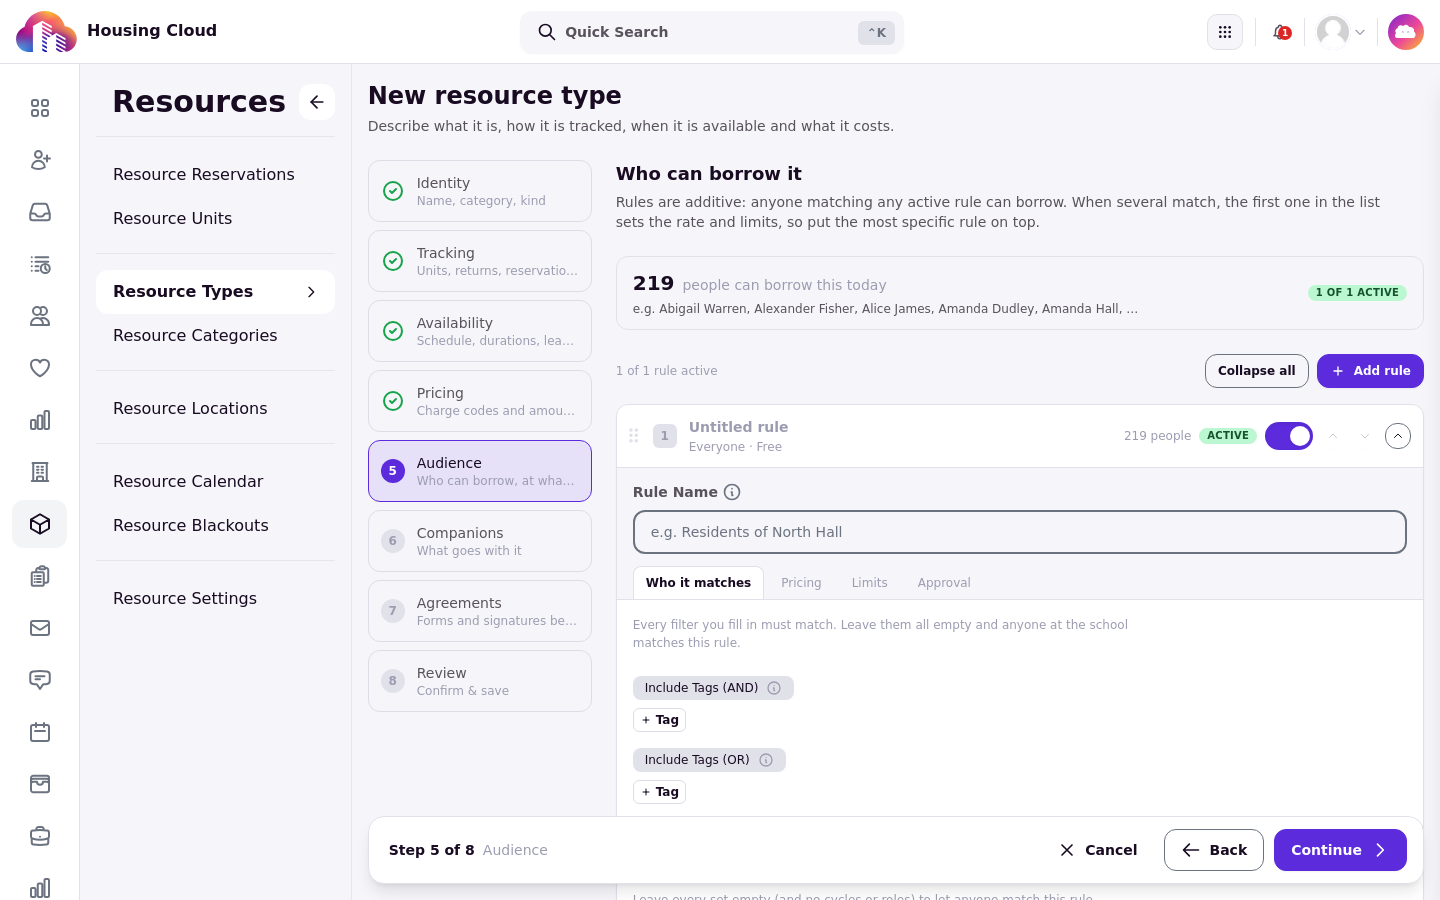Open the heart sidebar icon
Image resolution: width=1440 pixels, height=900 pixels.
tap(40, 368)
